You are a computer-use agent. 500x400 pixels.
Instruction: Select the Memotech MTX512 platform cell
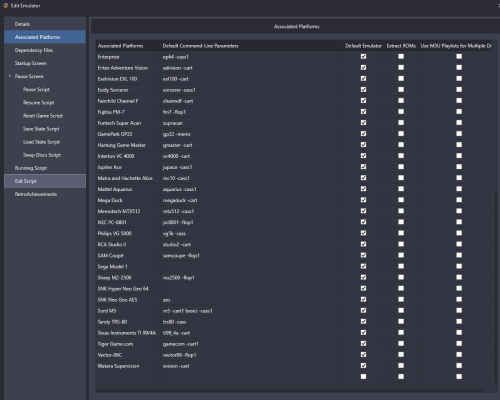128,211
